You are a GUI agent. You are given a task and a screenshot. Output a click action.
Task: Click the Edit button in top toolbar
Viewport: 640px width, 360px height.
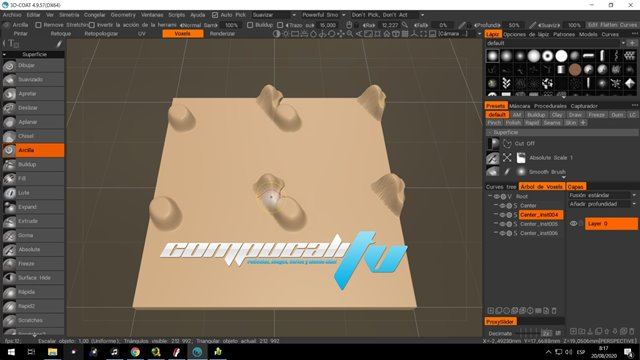(593, 25)
